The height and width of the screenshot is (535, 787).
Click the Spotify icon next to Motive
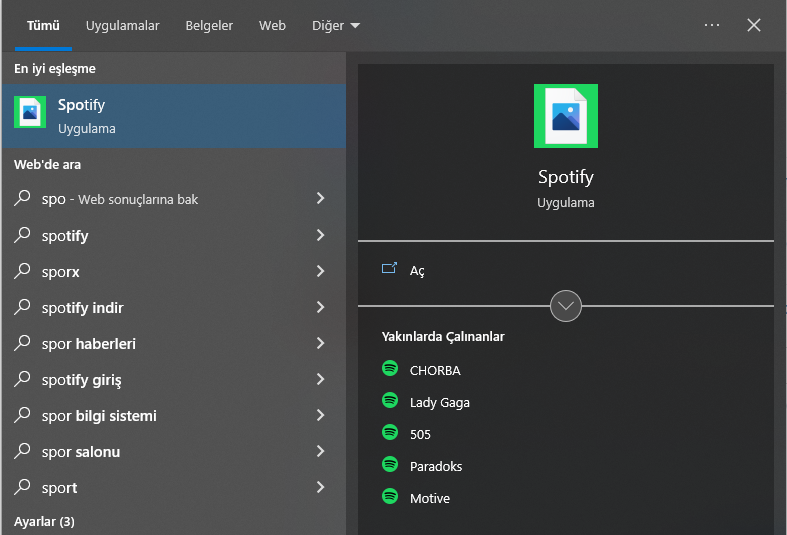pyautogui.click(x=390, y=497)
